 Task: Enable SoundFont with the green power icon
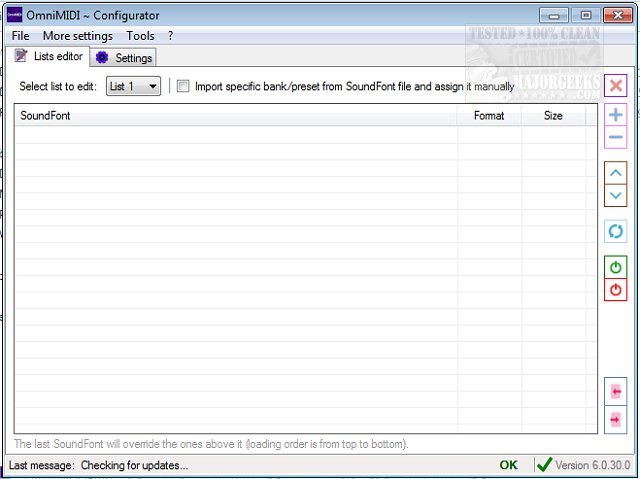(616, 267)
